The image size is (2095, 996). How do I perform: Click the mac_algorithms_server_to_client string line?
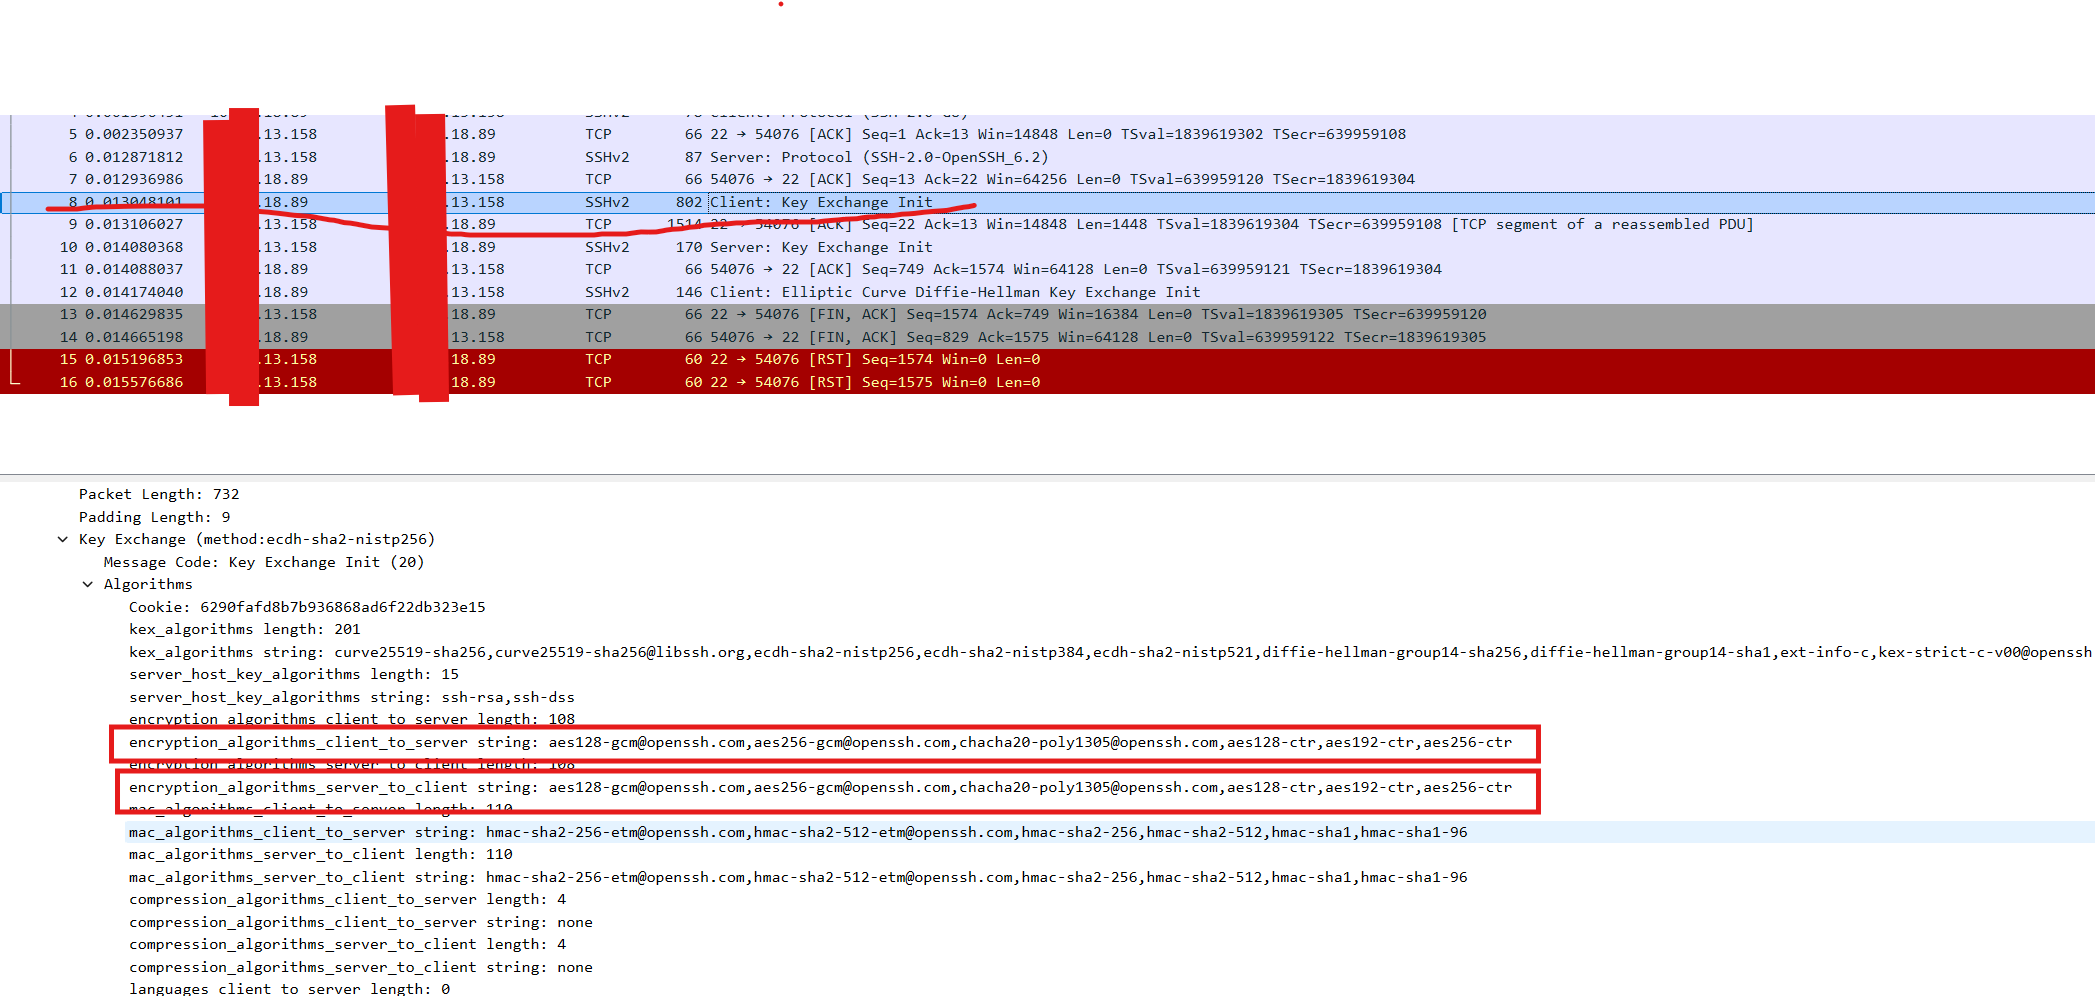tap(797, 877)
